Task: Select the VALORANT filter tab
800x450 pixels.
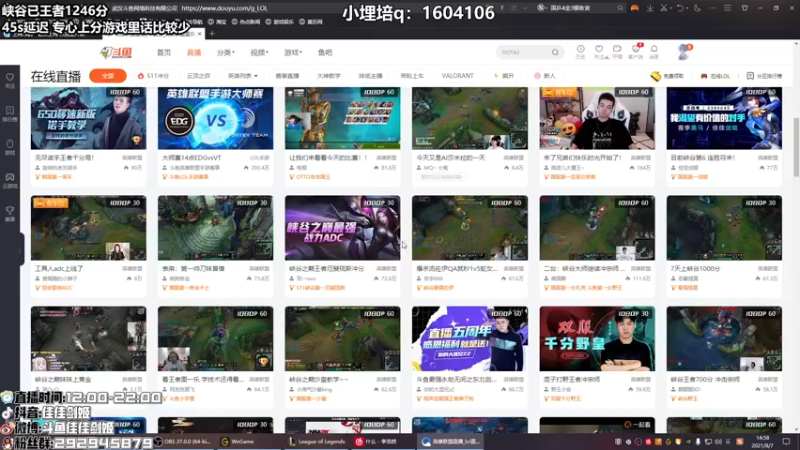Action: pyautogui.click(x=457, y=76)
